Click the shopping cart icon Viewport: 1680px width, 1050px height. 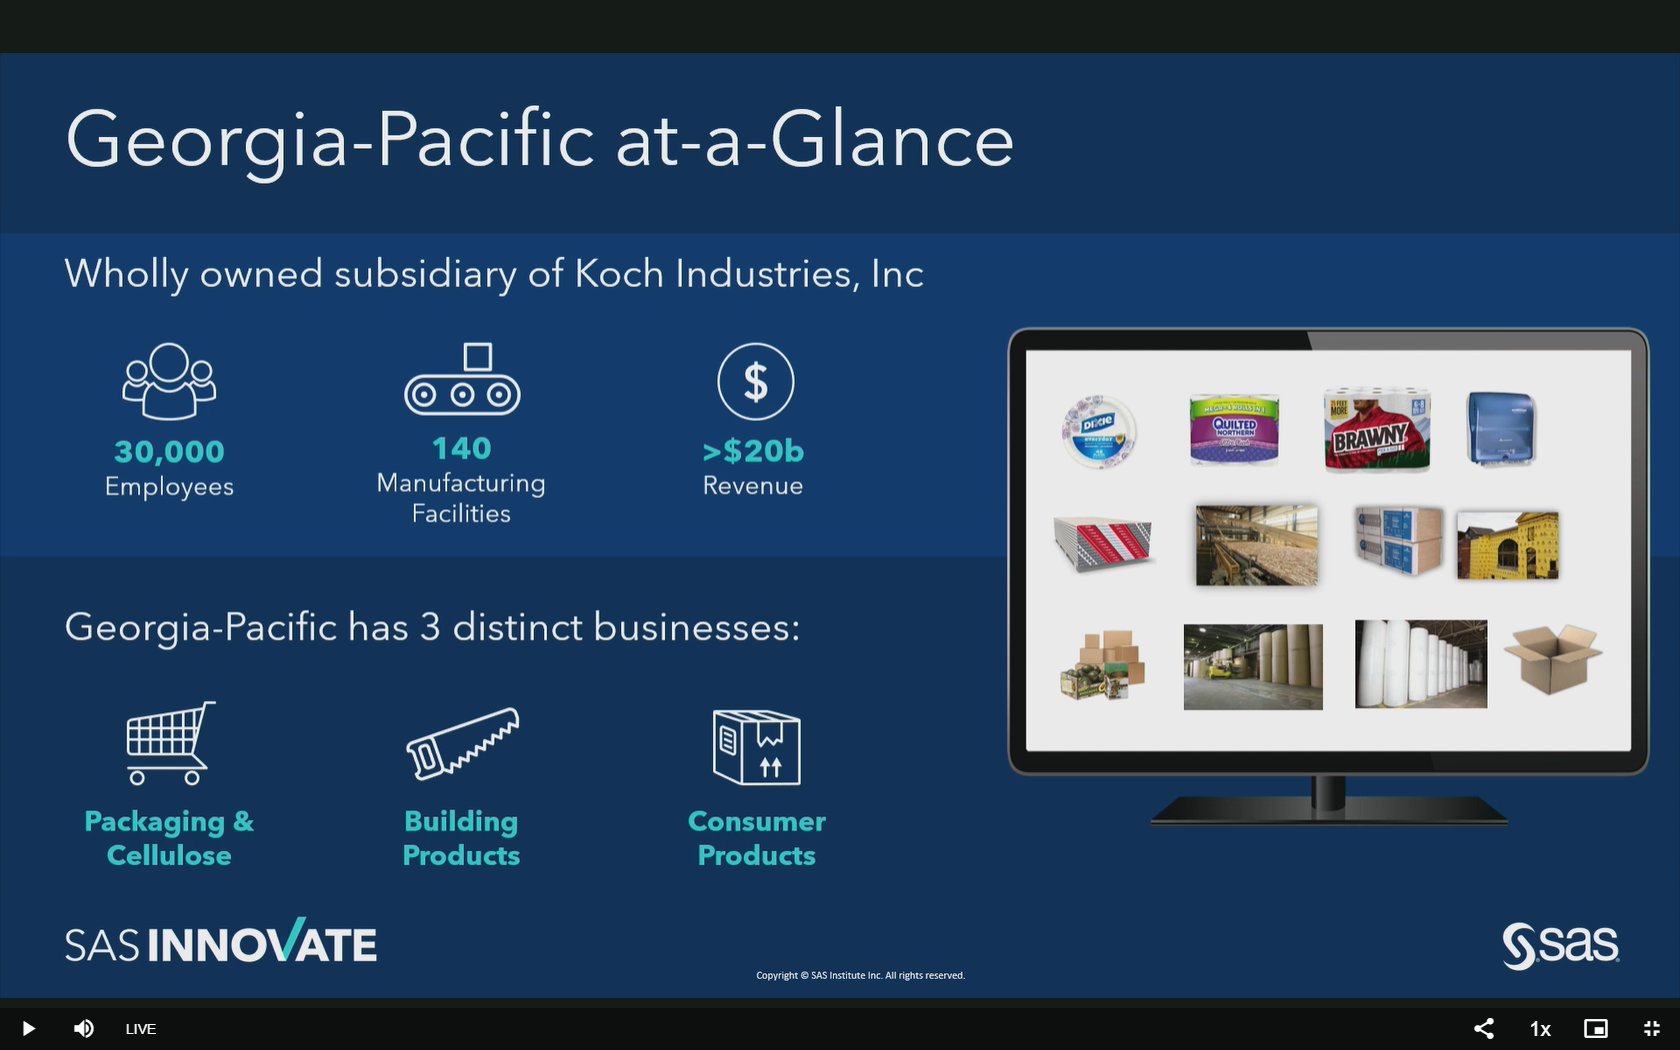170,743
